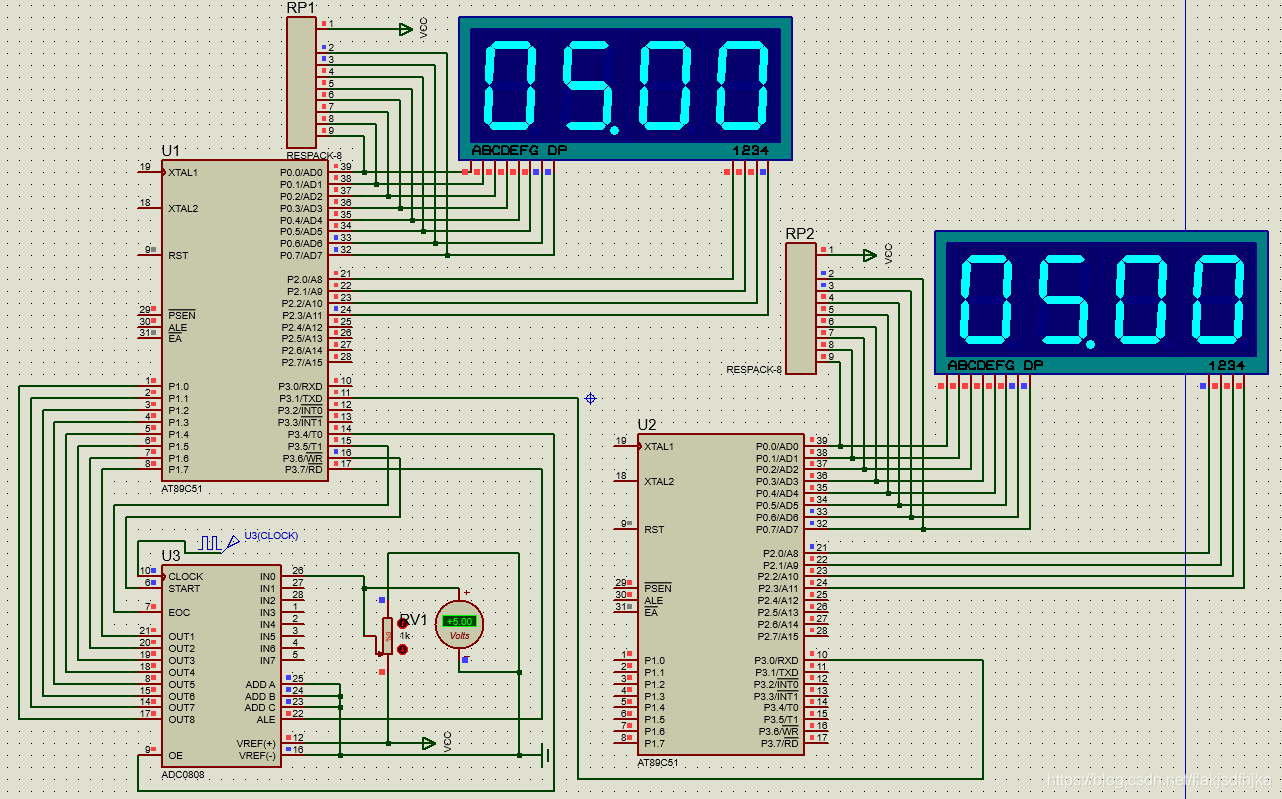Click the 'U3' reference label
Image resolution: width=1282 pixels, height=799 pixels.
pyautogui.click(x=171, y=555)
